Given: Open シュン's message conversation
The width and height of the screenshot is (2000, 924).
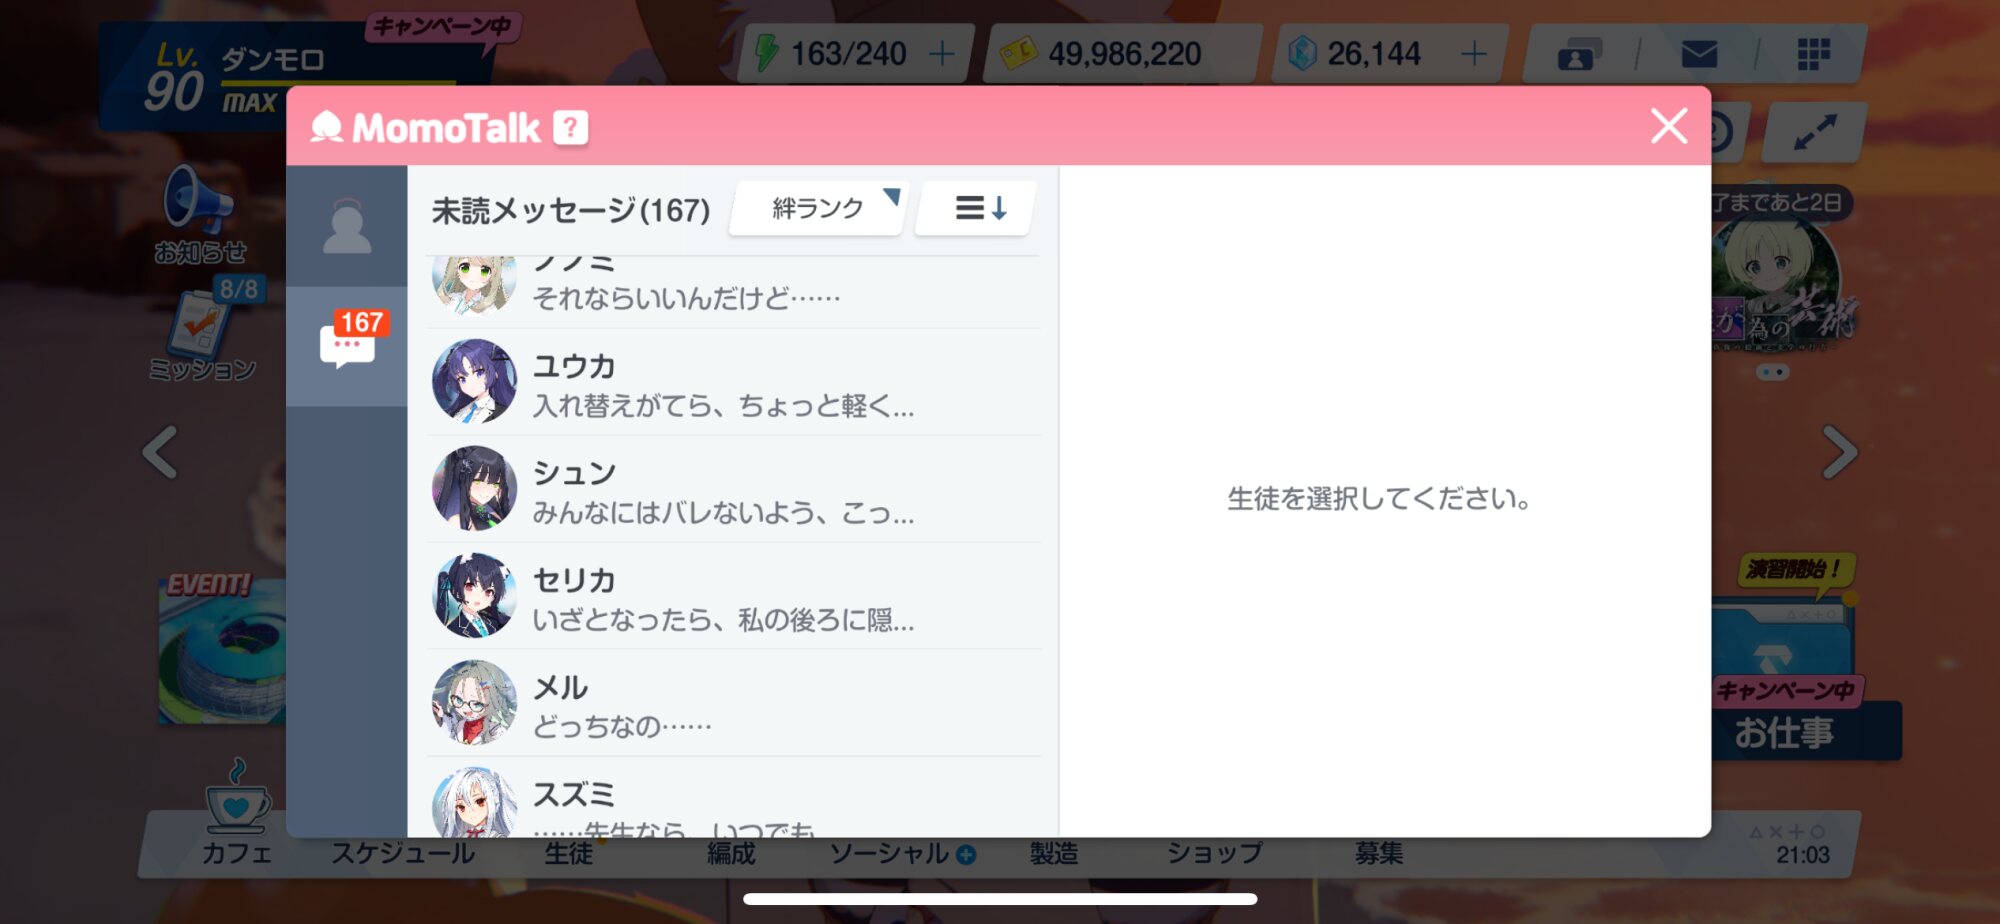Looking at the screenshot, I should [x=735, y=489].
